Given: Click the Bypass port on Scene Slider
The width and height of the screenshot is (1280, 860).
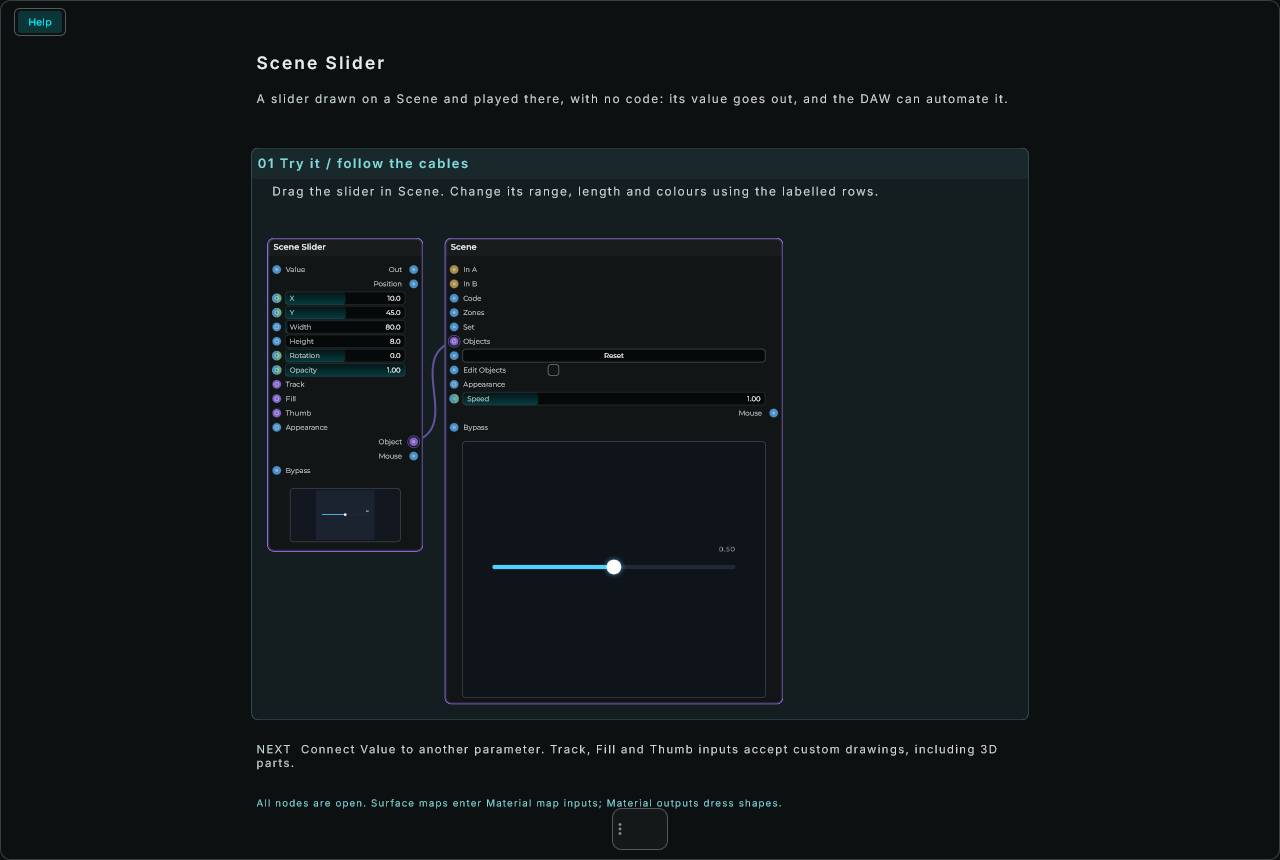Looking at the screenshot, I should [x=277, y=471].
